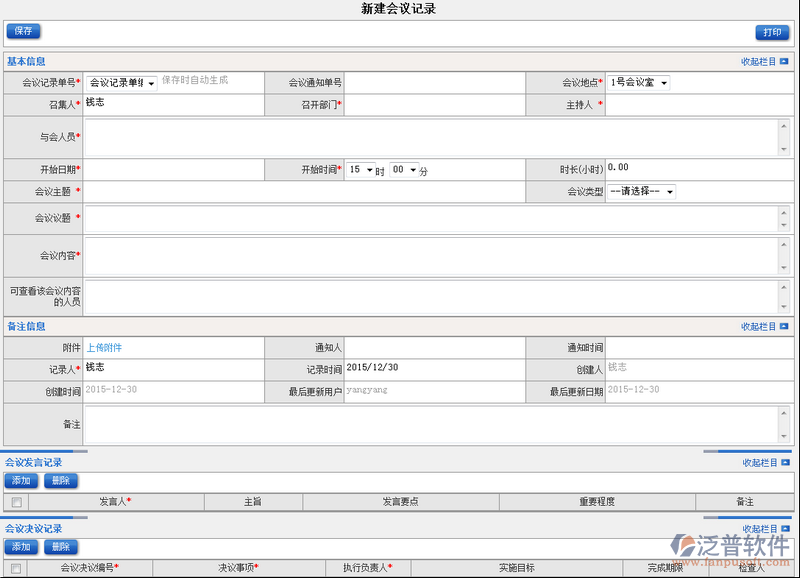Image resolution: width=800 pixels, height=578 pixels.
Task: Click 添加 button under 会议发言记录
Action: (20, 481)
